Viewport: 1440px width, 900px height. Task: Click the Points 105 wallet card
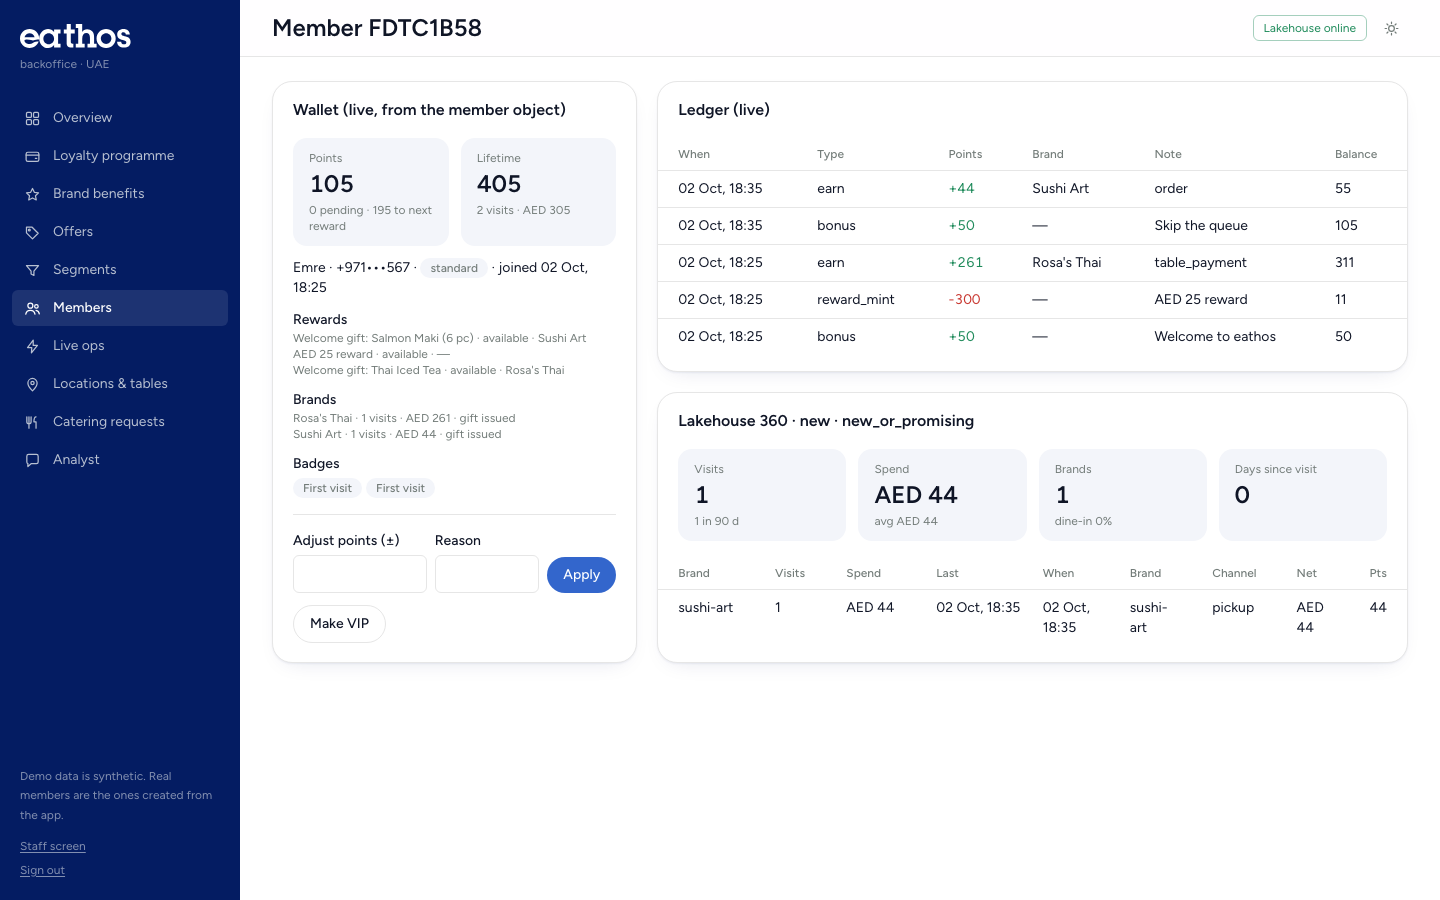pyautogui.click(x=371, y=192)
